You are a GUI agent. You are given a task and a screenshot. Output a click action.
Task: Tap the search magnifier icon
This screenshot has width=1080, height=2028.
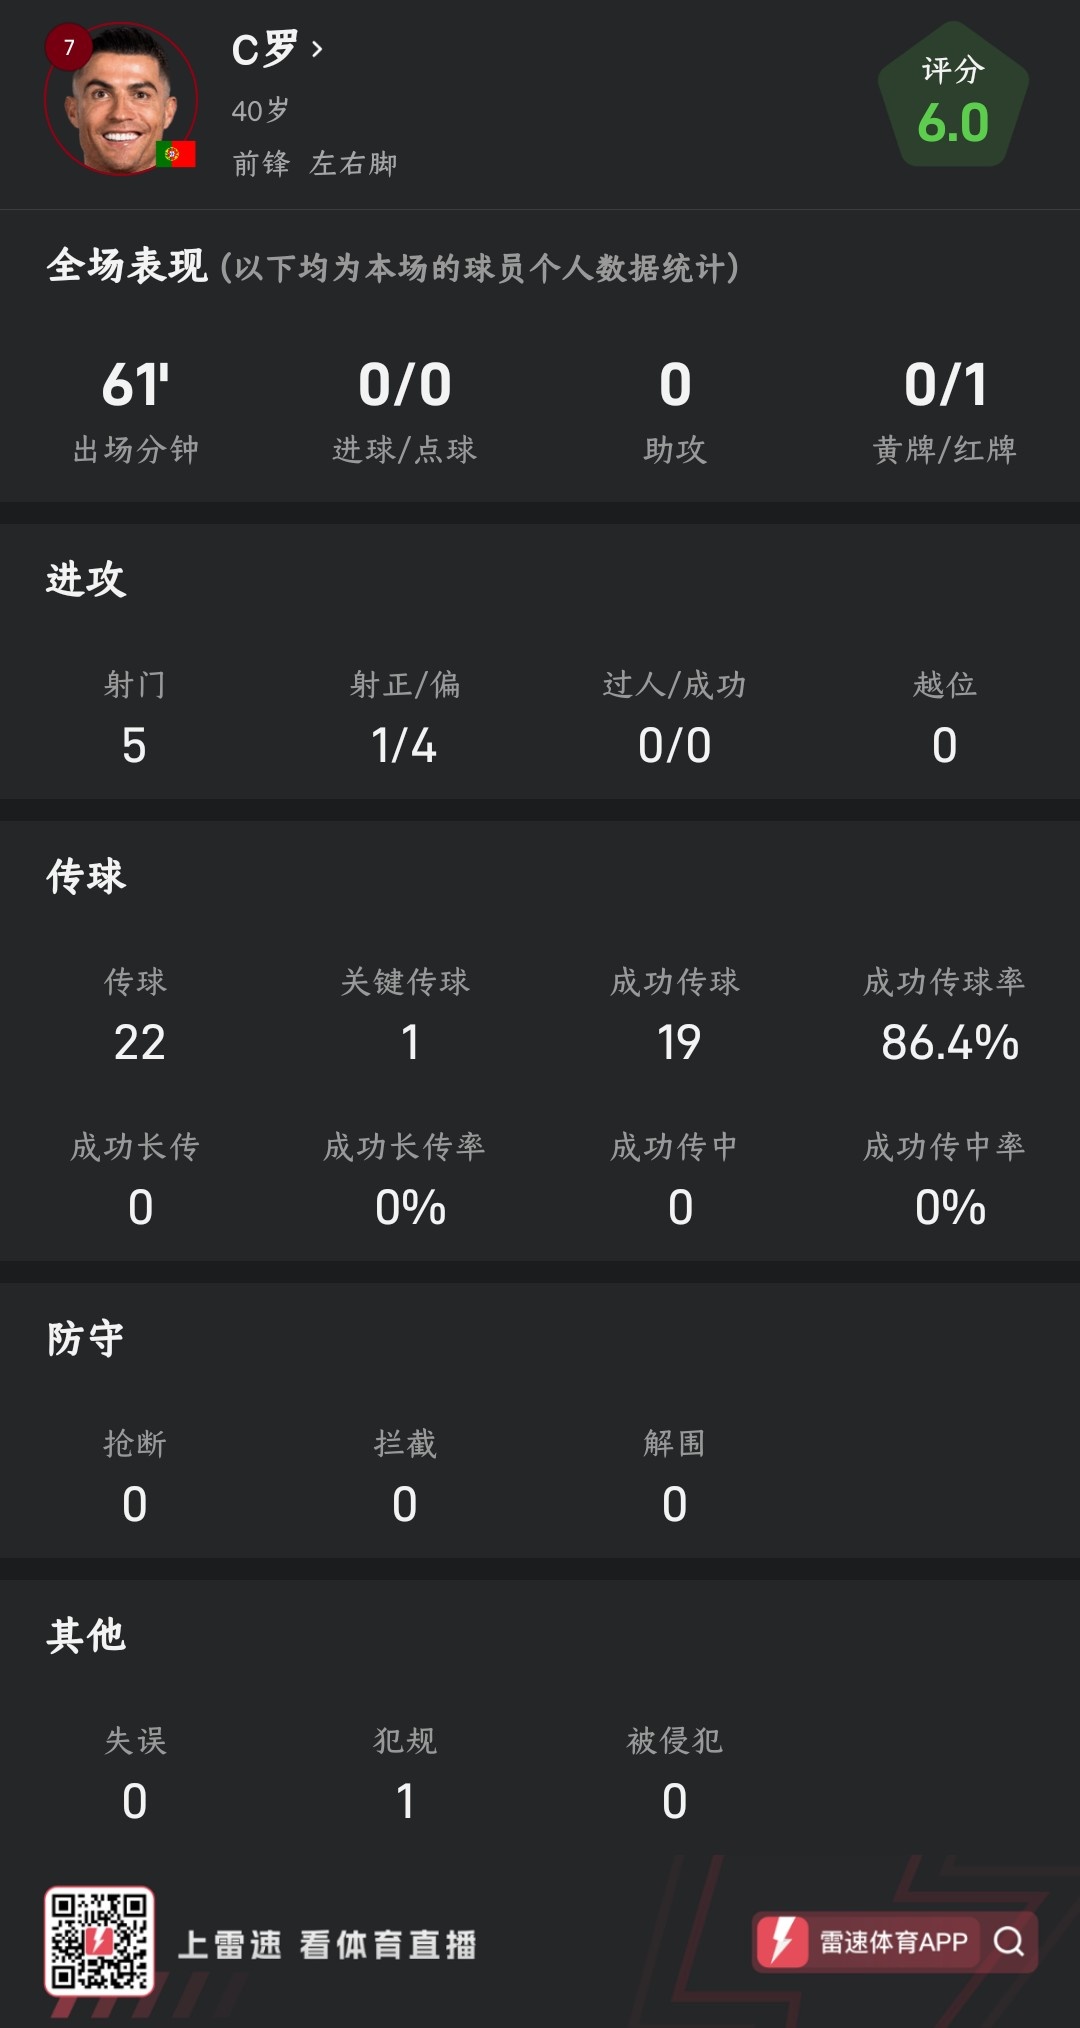pos(1008,1941)
